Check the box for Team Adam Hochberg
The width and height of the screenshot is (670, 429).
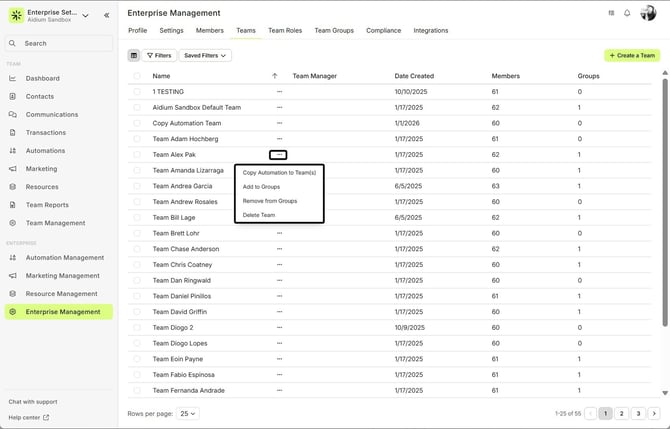pyautogui.click(x=137, y=139)
